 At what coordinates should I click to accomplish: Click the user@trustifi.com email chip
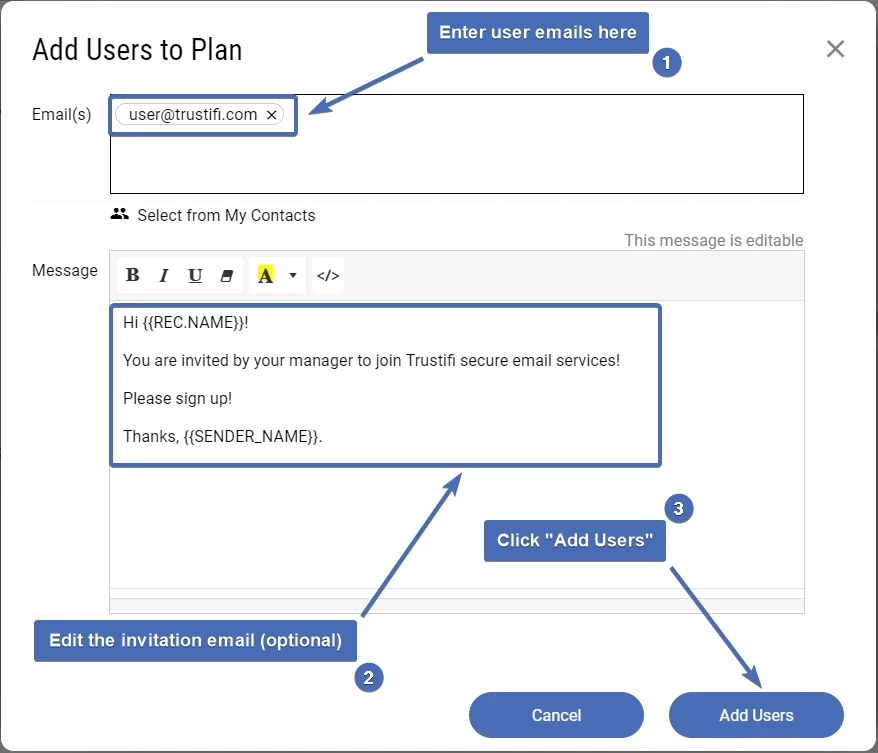pos(193,114)
